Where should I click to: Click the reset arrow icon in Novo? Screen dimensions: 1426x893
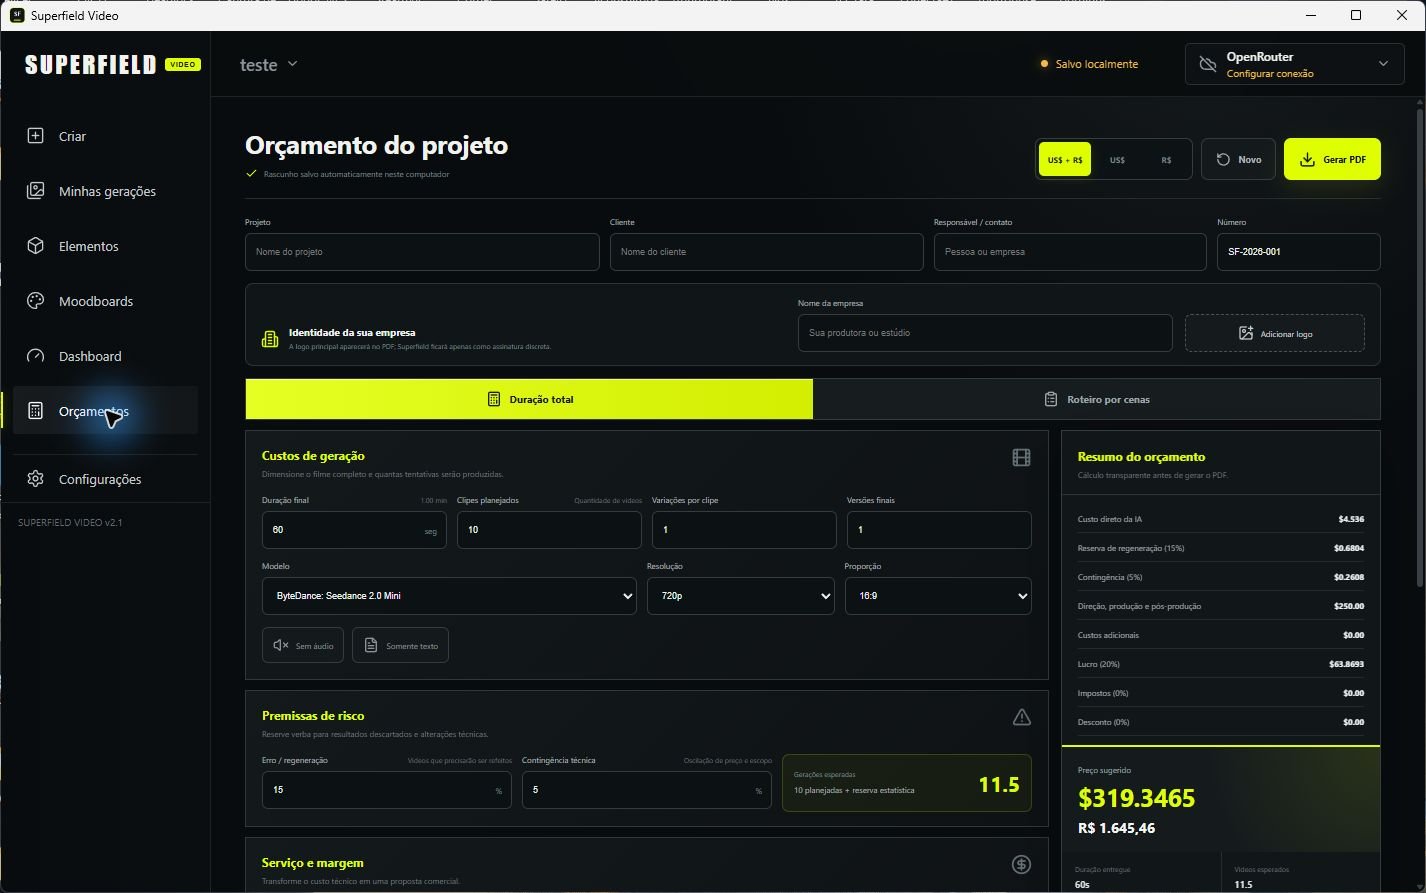click(x=1223, y=159)
